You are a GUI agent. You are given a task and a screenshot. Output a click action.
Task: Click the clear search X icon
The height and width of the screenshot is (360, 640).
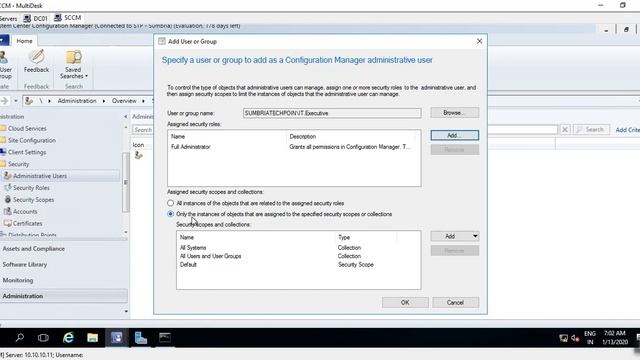(x=564, y=129)
